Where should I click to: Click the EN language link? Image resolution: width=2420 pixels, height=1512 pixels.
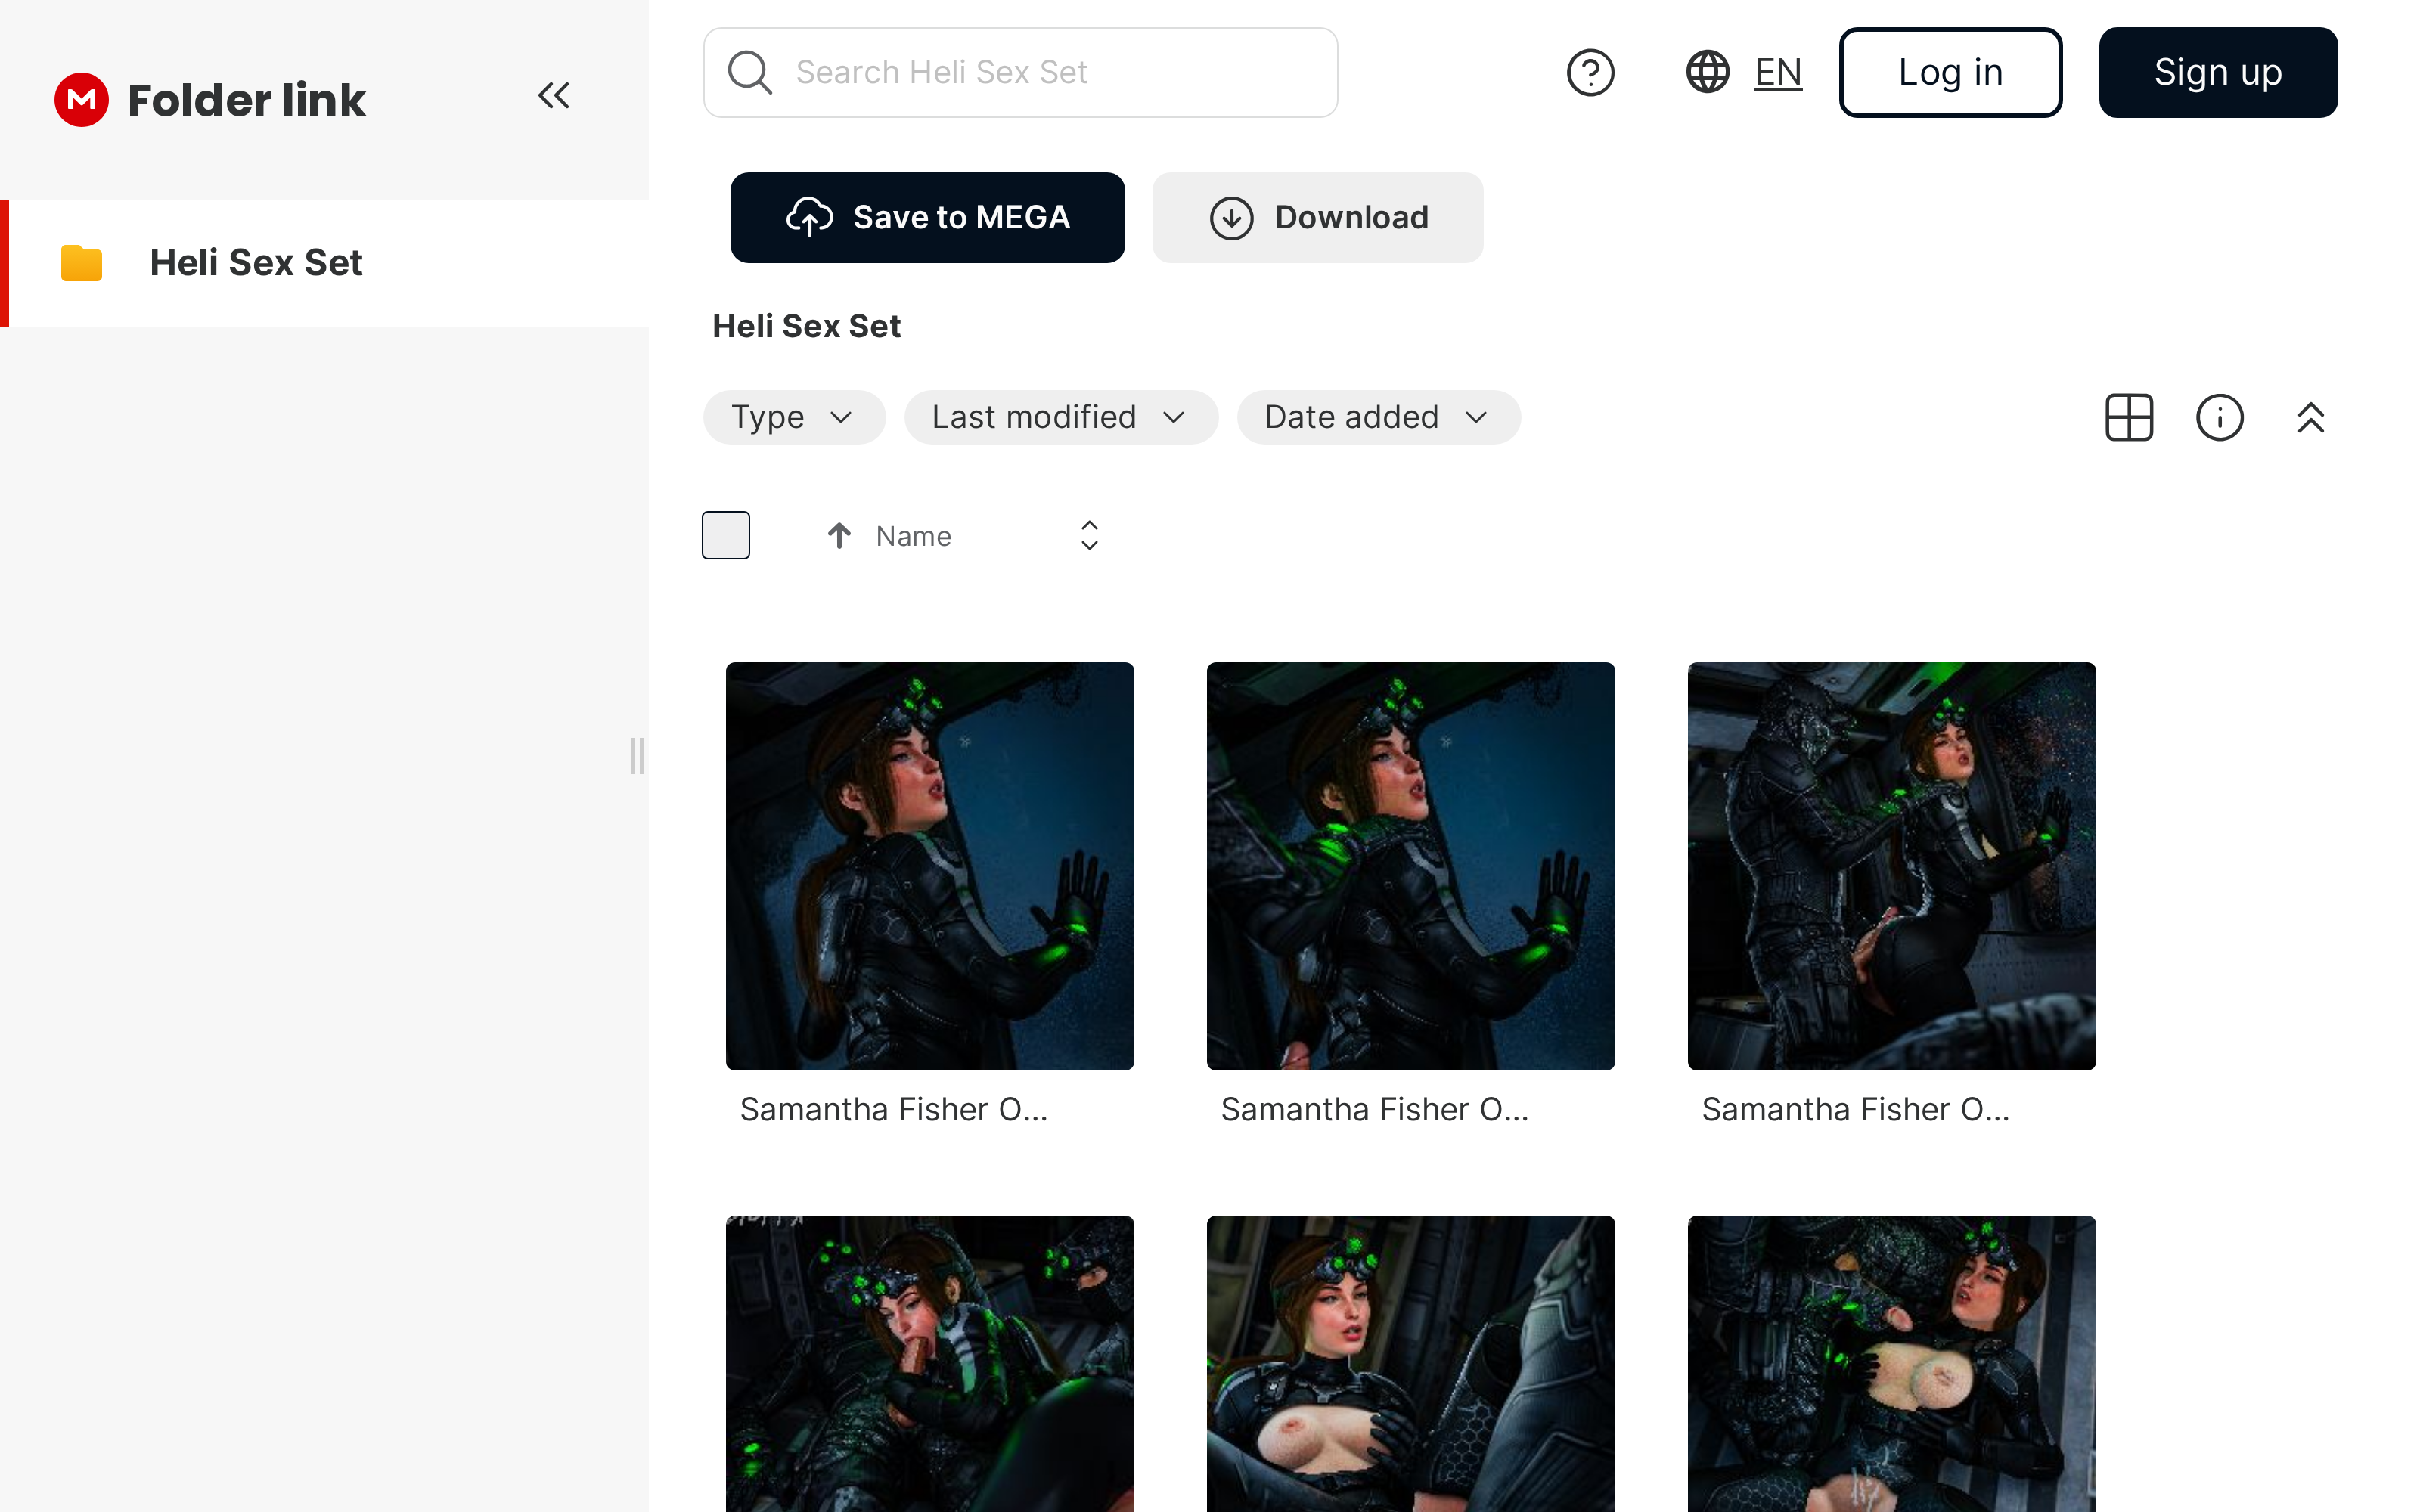[1777, 72]
